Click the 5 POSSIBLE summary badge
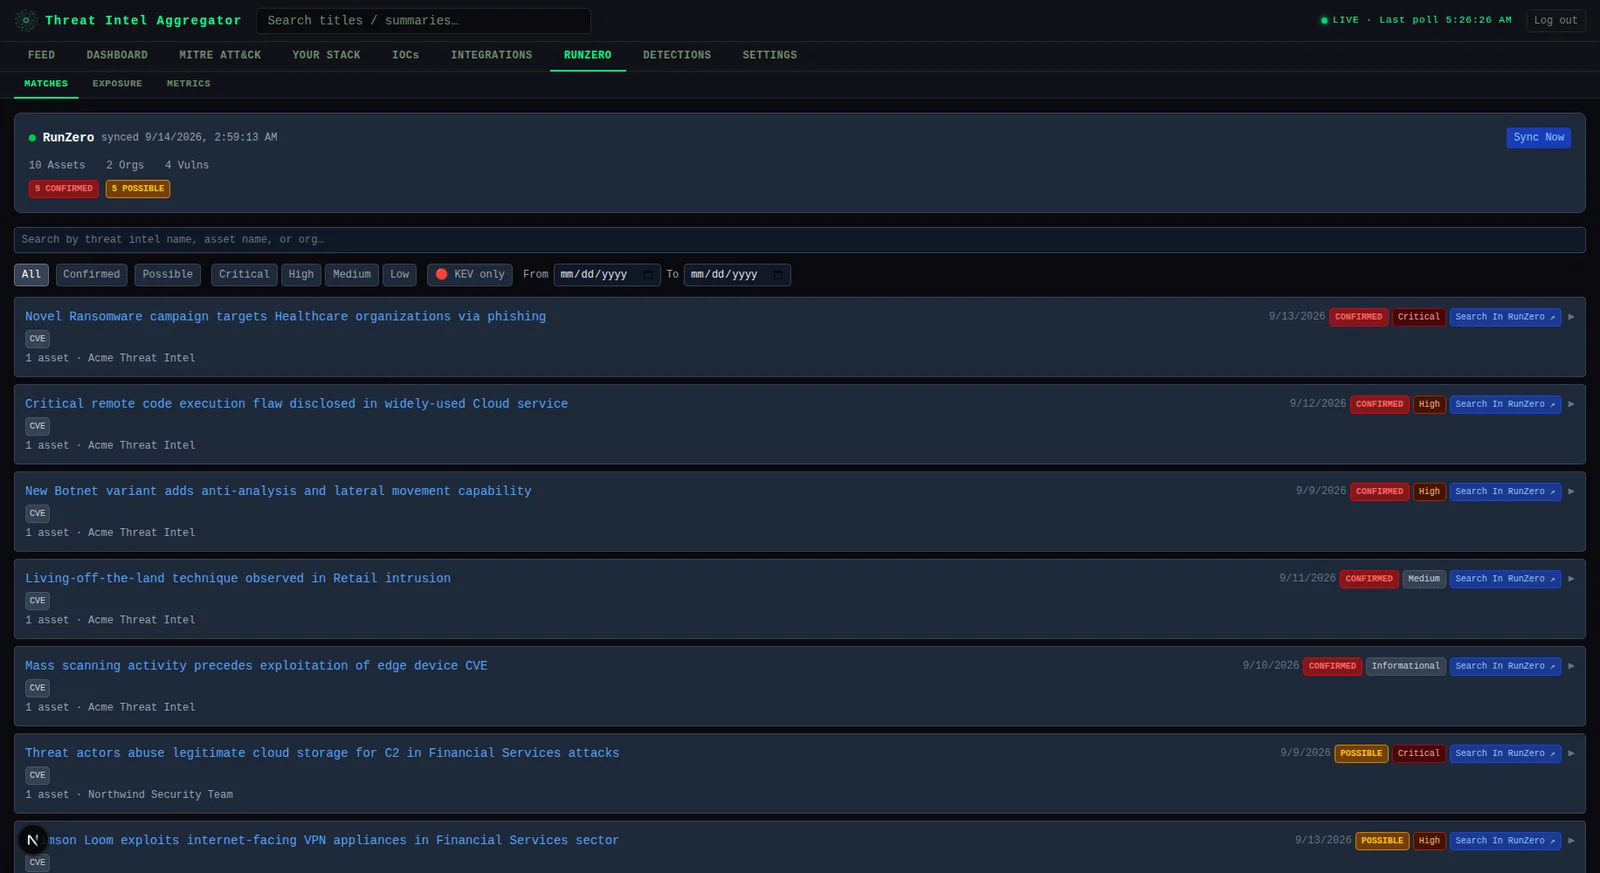The width and height of the screenshot is (1600, 873). 138,189
